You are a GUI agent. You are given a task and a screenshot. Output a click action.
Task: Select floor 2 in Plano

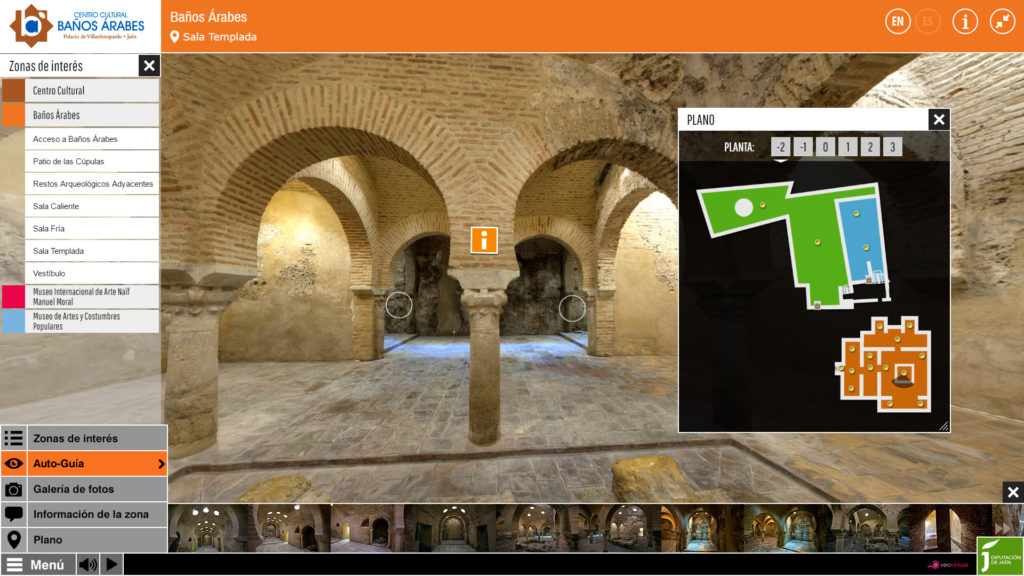coord(870,147)
